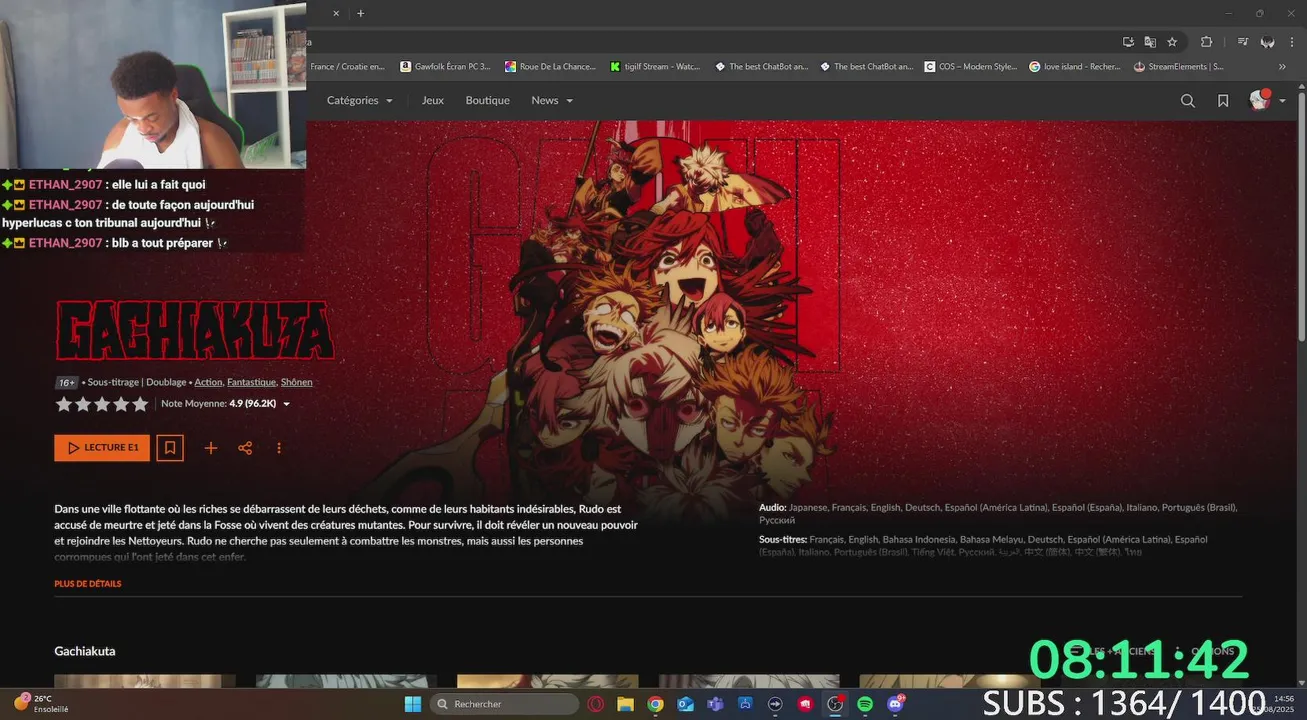Show hidden bookmarks with the double chevron

[1282, 67]
